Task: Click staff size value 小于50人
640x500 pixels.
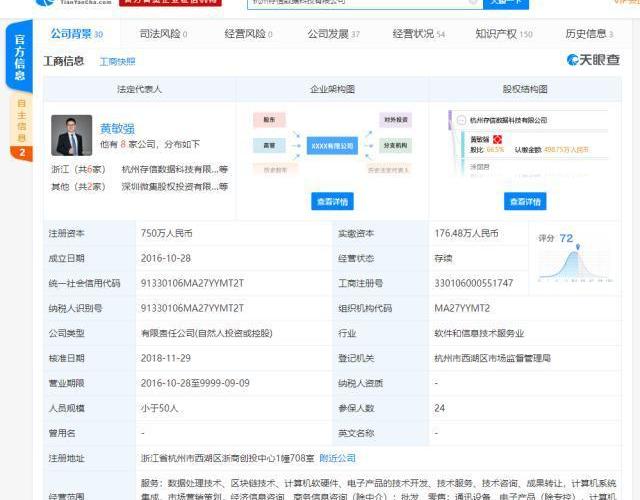Action: pyautogui.click(x=160, y=408)
